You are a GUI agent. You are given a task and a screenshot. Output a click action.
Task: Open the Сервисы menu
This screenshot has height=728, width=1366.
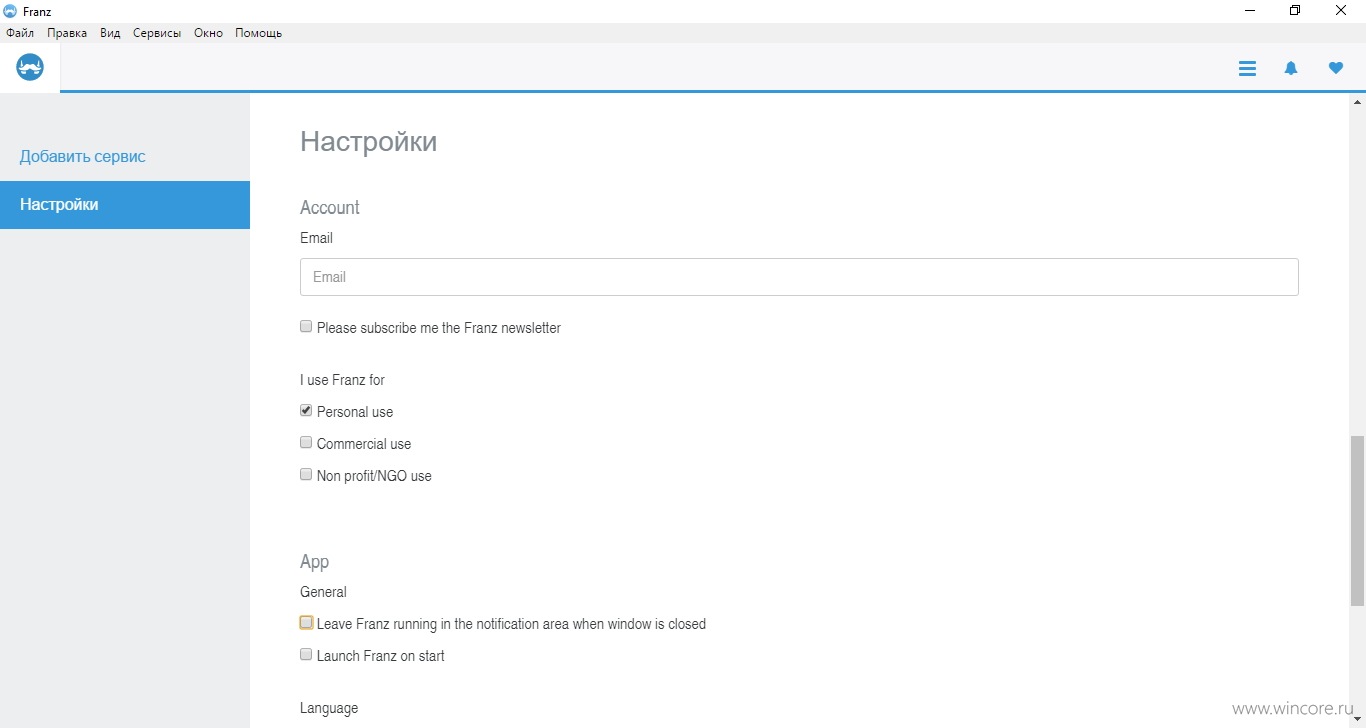(x=157, y=33)
